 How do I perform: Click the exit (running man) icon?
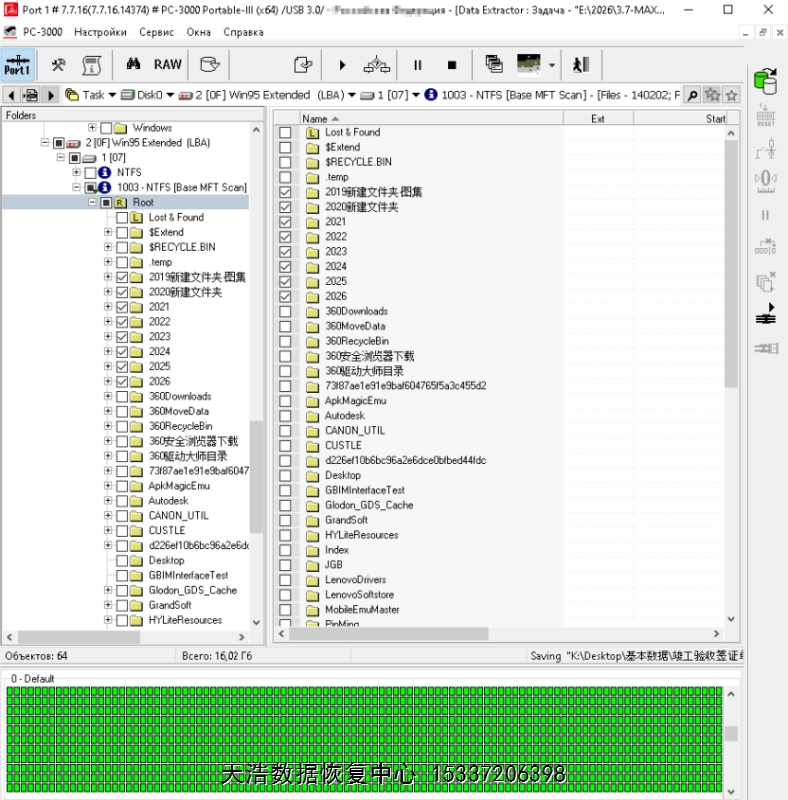[580, 65]
